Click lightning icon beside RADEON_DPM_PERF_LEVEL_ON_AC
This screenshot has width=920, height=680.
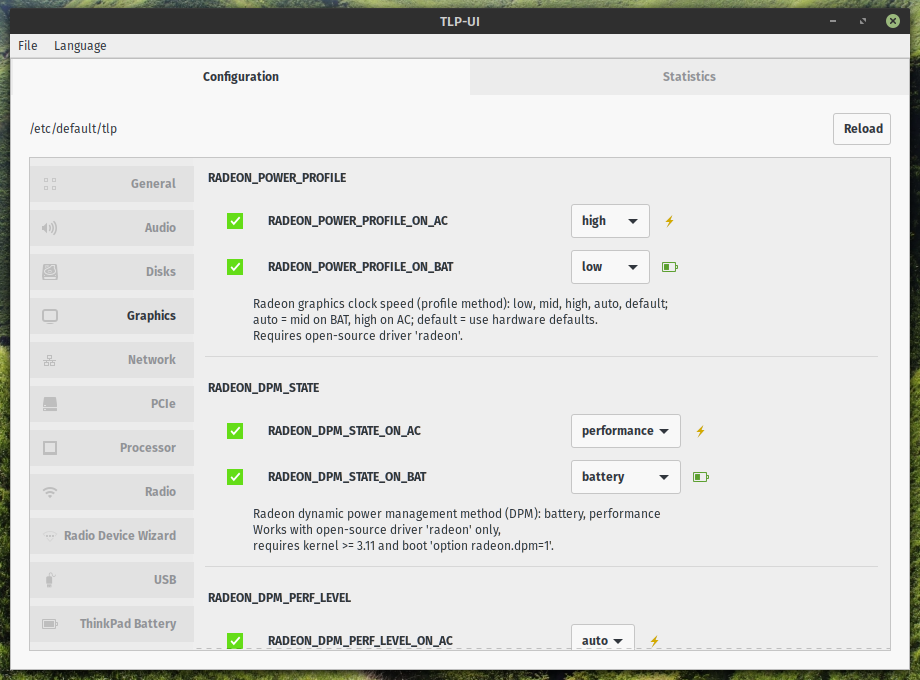pos(654,641)
